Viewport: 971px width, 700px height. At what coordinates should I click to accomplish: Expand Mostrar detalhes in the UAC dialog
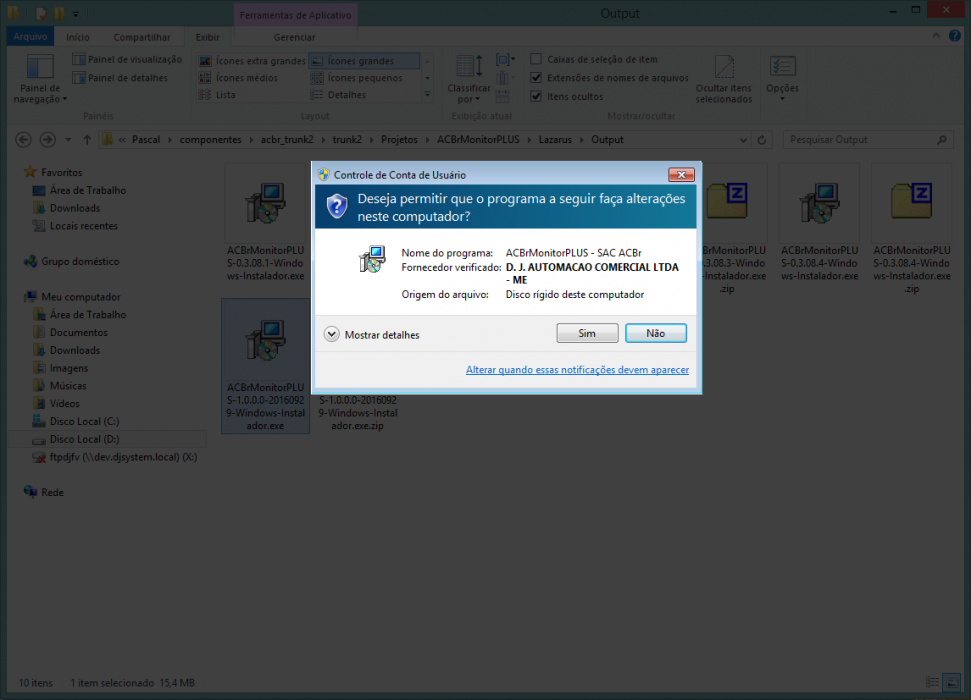372,335
